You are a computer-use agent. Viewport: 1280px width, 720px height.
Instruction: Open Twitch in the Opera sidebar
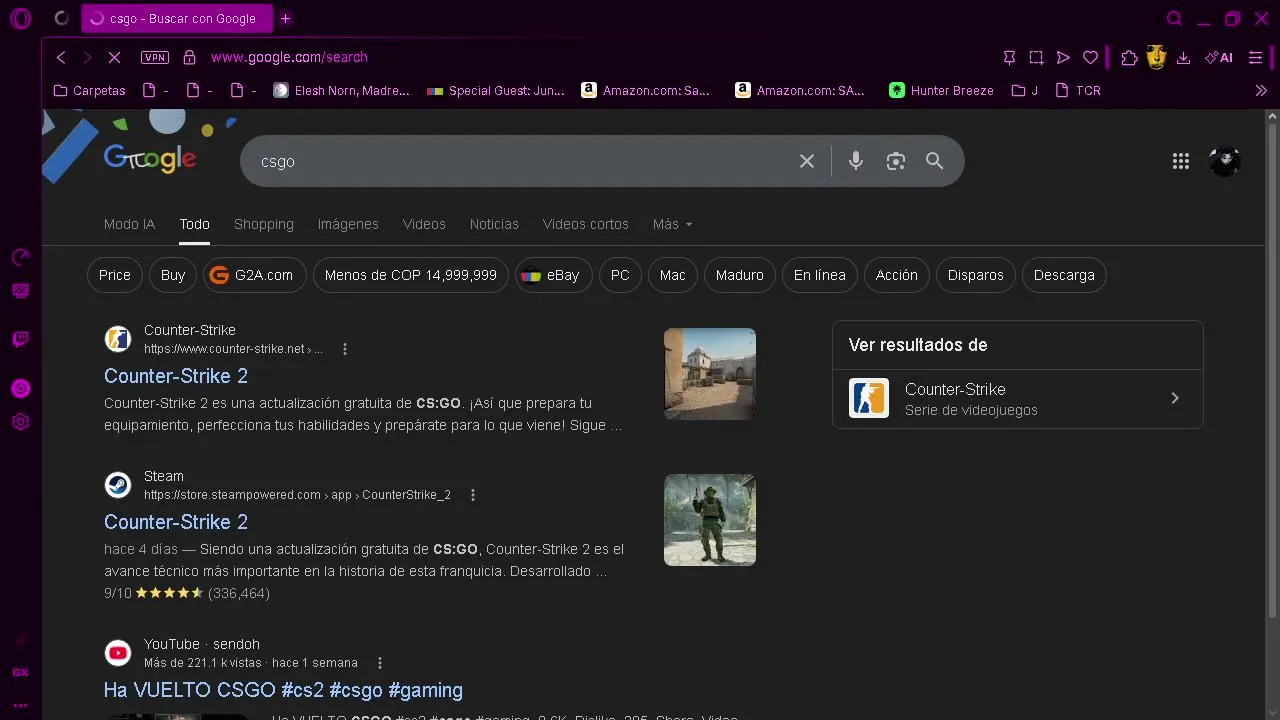[20, 339]
